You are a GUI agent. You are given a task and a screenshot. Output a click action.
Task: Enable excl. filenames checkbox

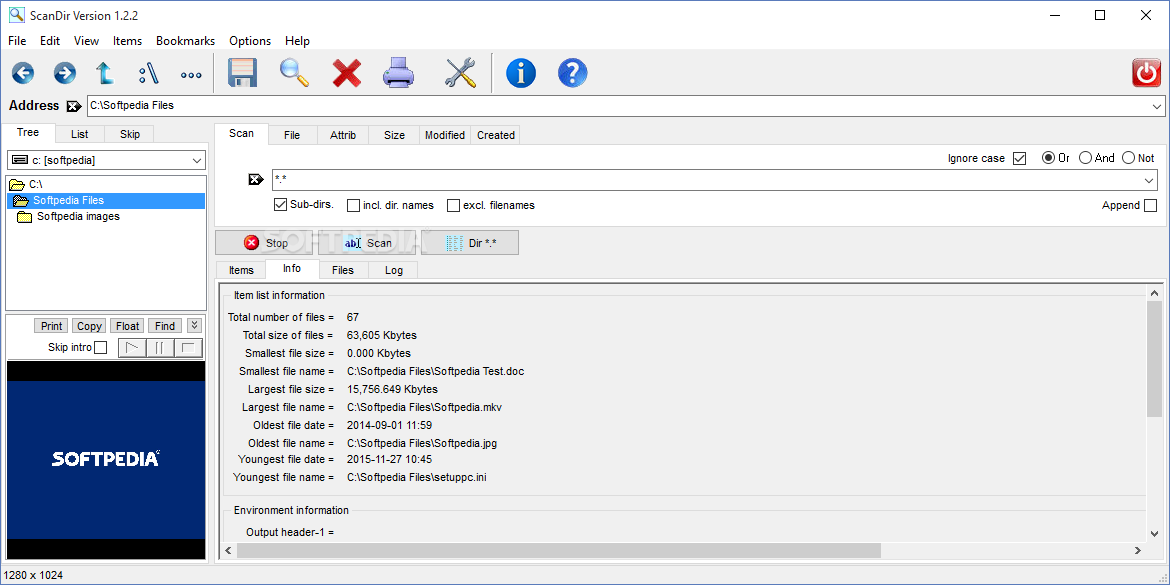pyautogui.click(x=454, y=205)
